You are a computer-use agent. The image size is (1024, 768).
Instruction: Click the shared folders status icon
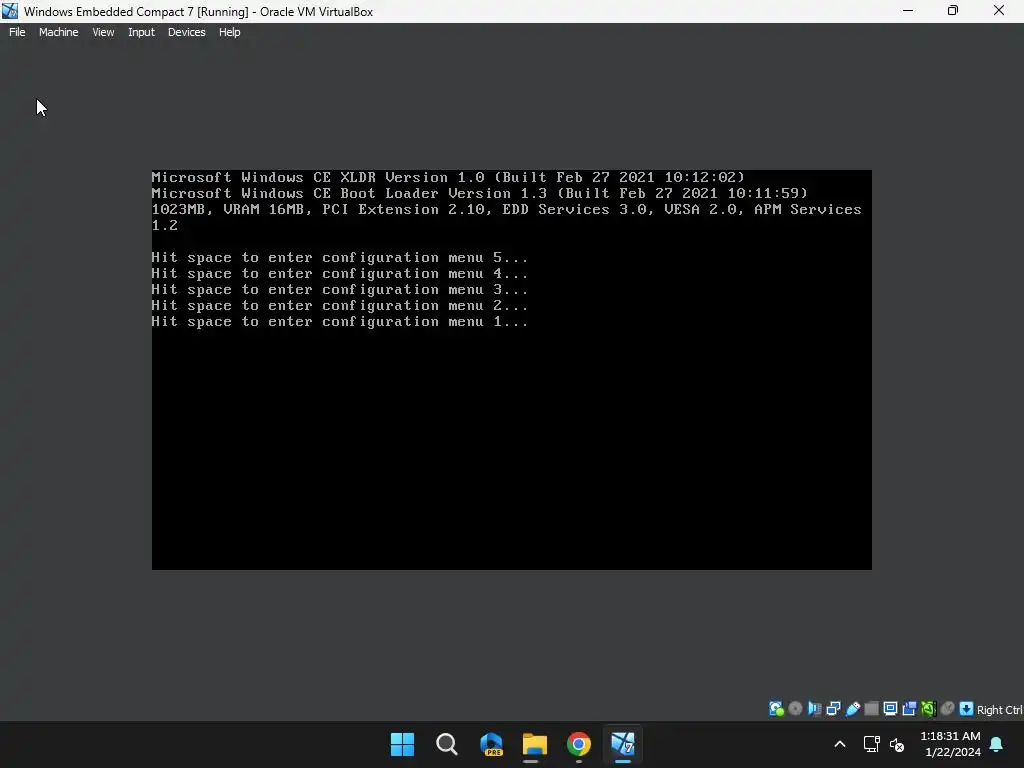coord(871,709)
